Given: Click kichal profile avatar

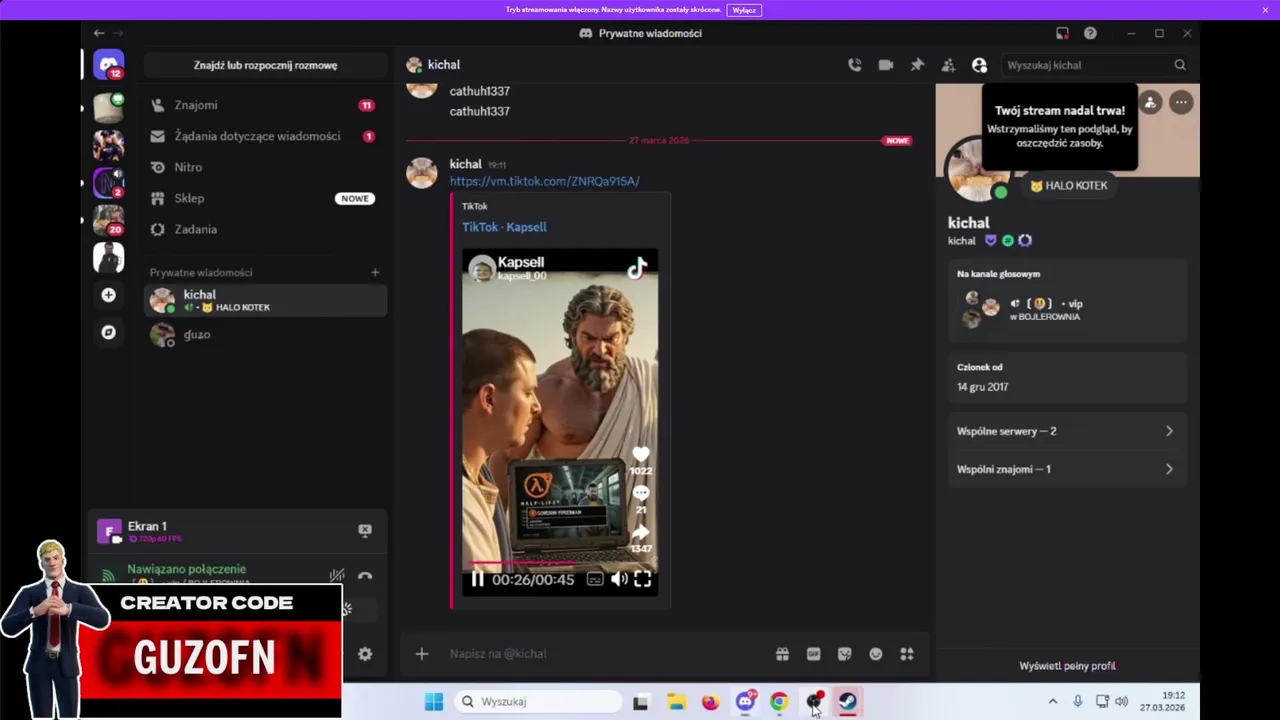Looking at the screenshot, I should [x=978, y=170].
